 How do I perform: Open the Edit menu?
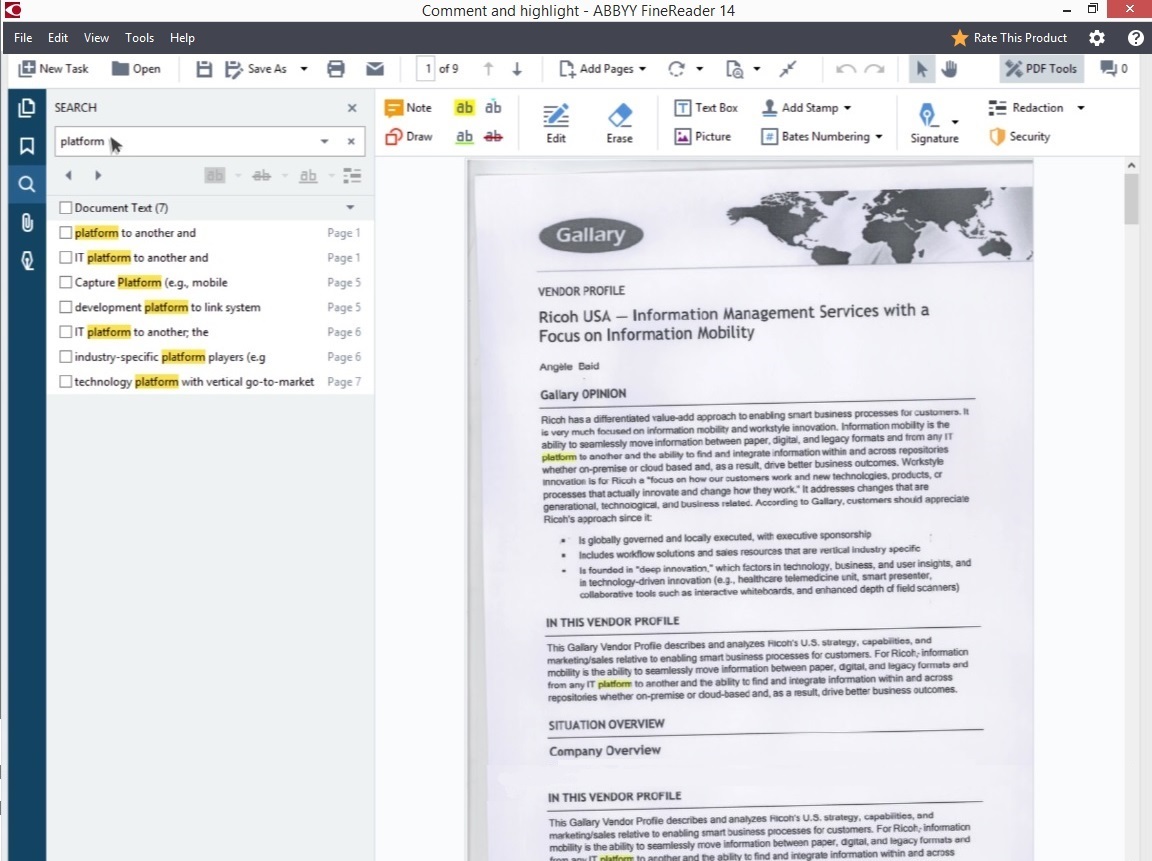click(57, 38)
